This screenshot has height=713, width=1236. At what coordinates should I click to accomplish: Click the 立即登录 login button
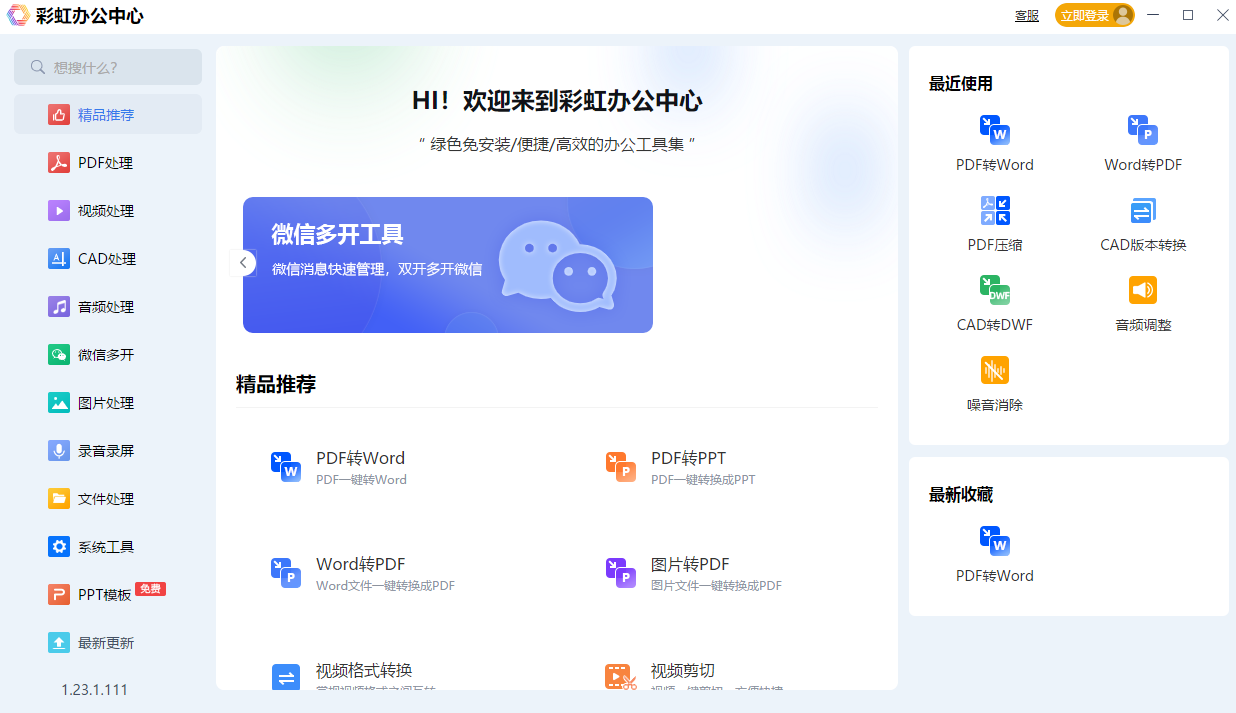[x=1085, y=16]
